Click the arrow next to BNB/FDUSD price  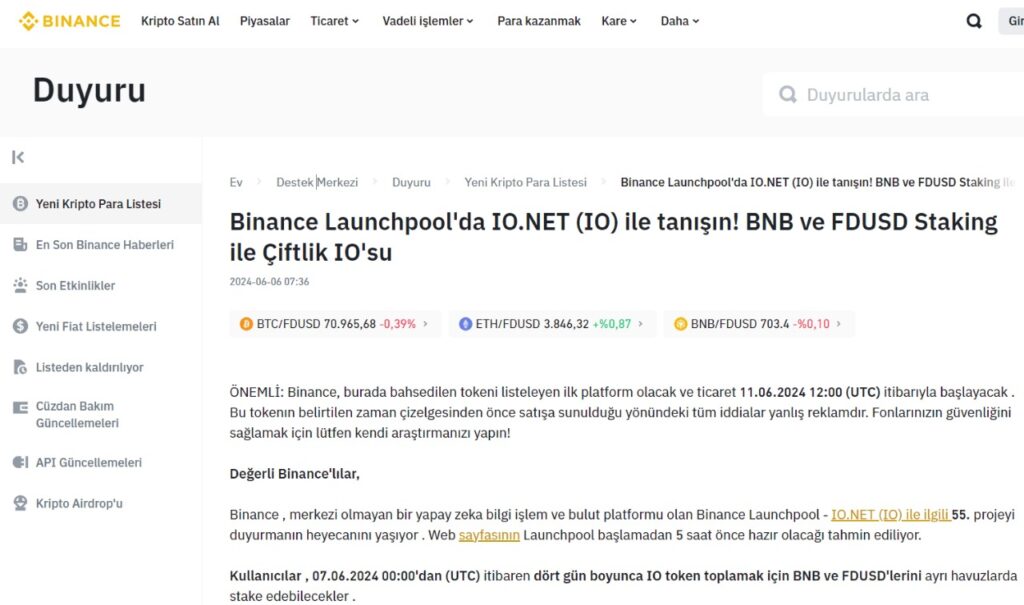pos(839,323)
